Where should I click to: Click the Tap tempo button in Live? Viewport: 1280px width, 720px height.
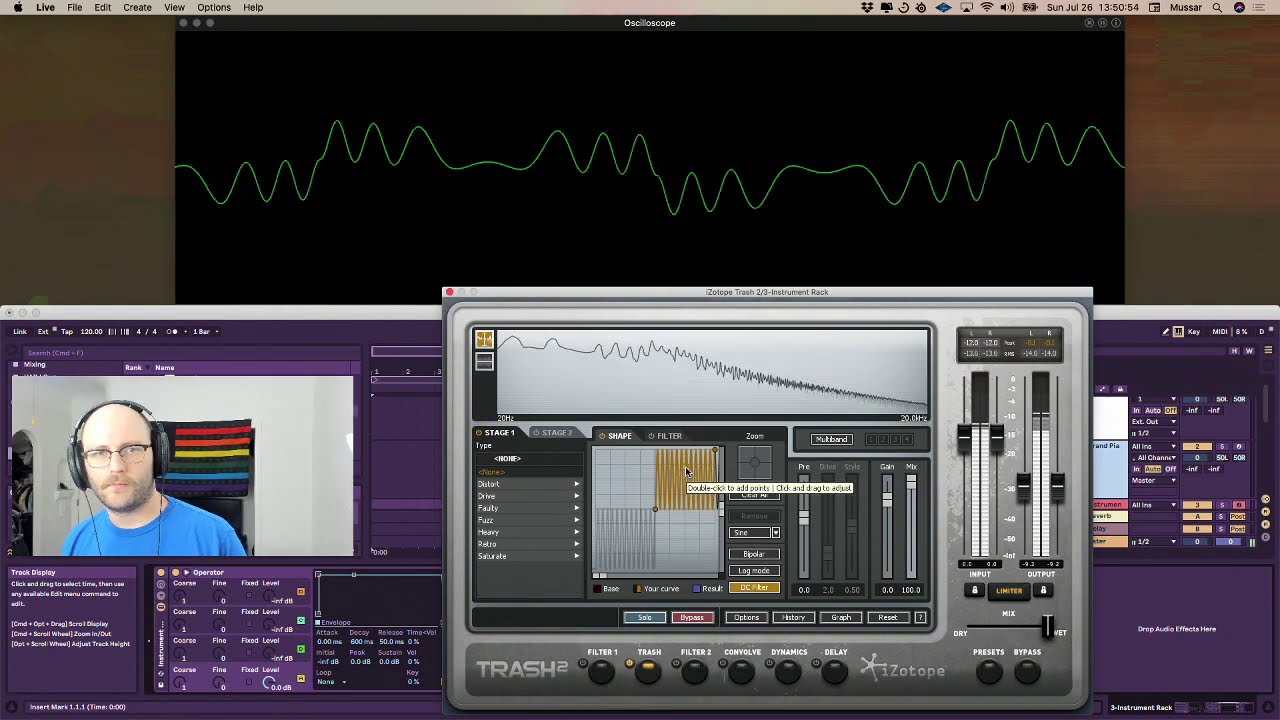[x=67, y=331]
